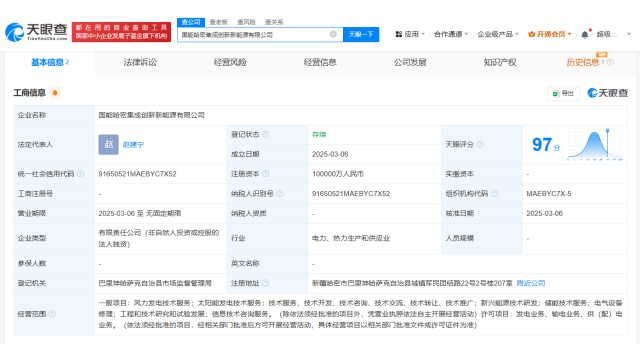This screenshot has height=360, width=640.
Task: Click the 电力、热力生产和供应业 industry value
Action: (x=351, y=238)
